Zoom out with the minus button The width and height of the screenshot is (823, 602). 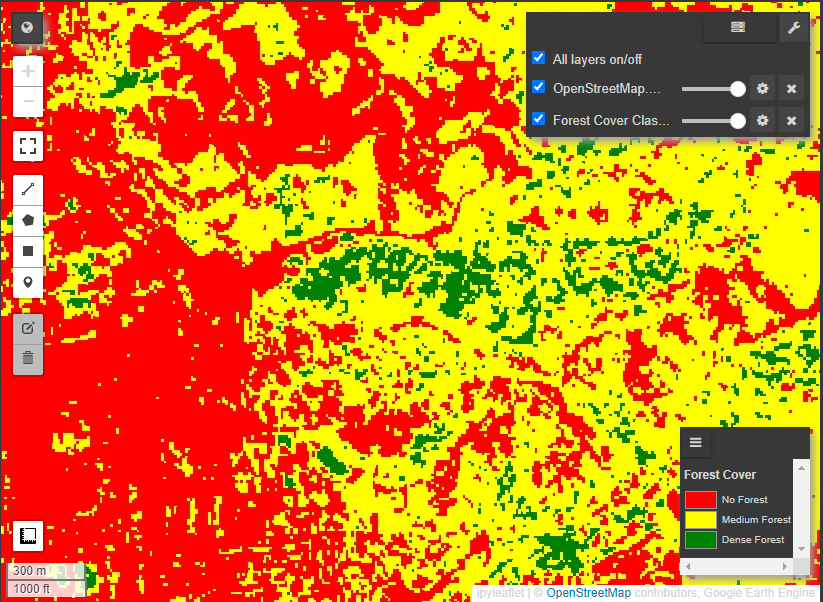point(28,102)
